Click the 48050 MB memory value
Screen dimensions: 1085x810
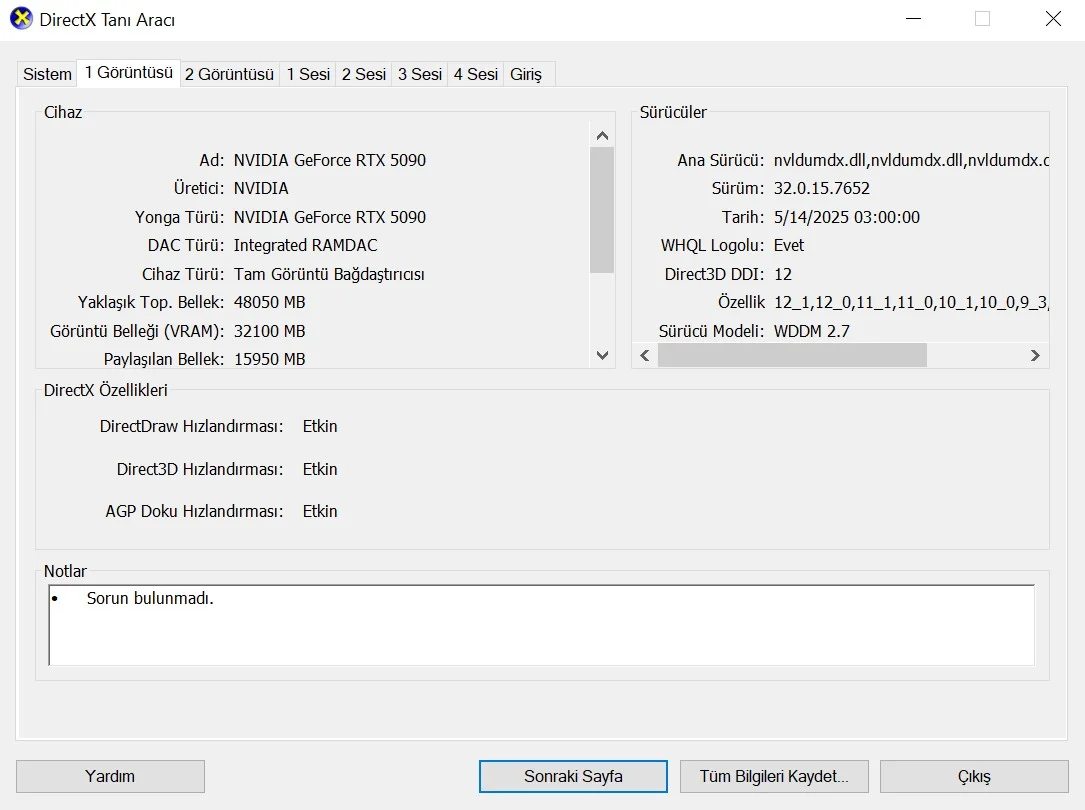coord(269,302)
